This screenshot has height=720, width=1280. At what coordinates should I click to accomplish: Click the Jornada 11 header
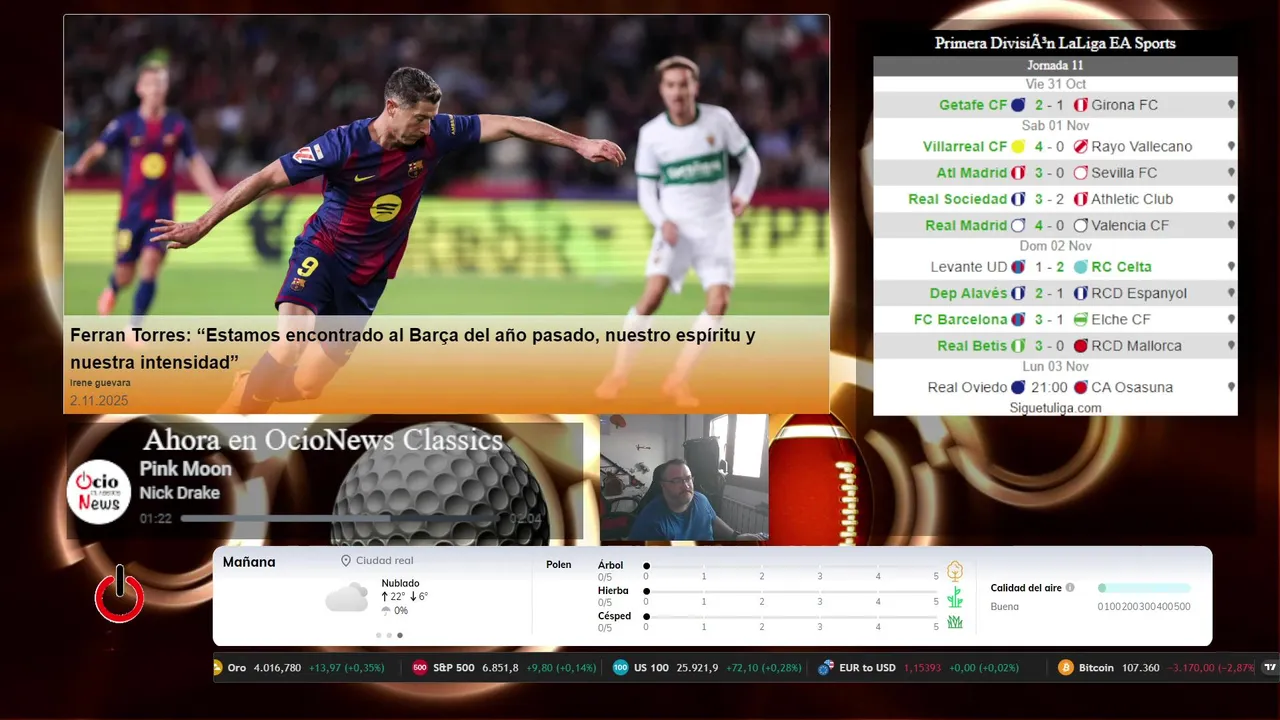(x=1055, y=66)
